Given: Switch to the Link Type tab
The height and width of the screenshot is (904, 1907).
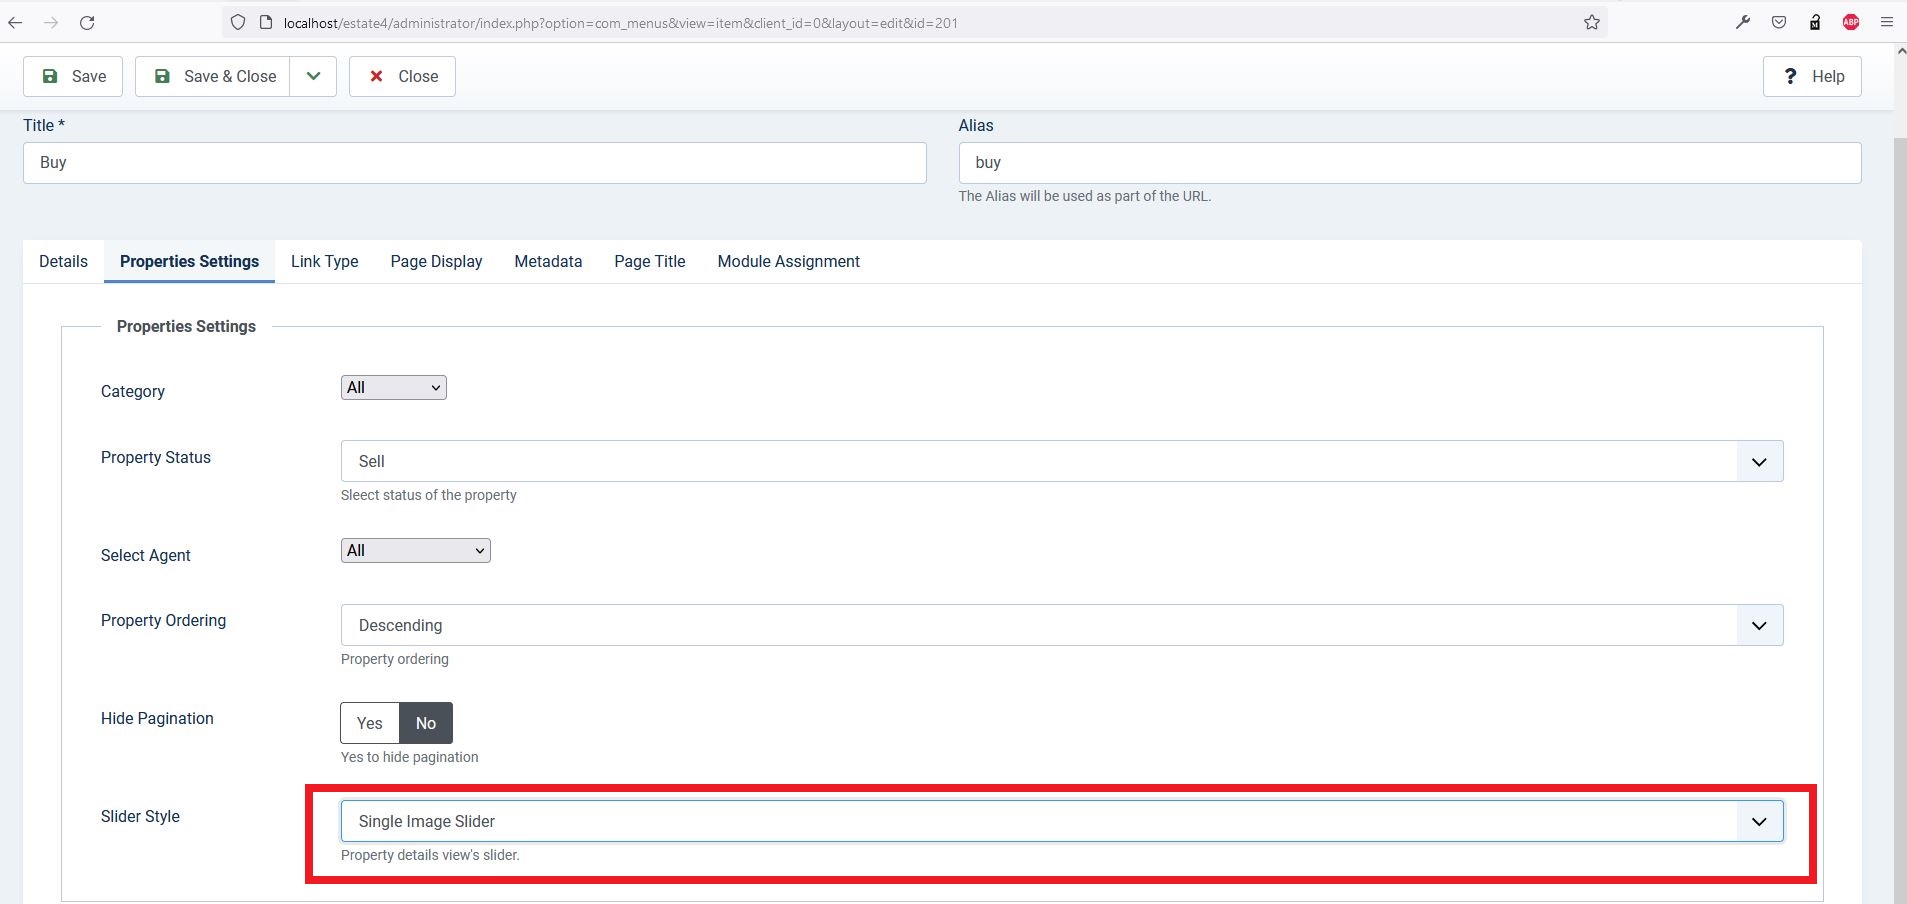Looking at the screenshot, I should (324, 261).
